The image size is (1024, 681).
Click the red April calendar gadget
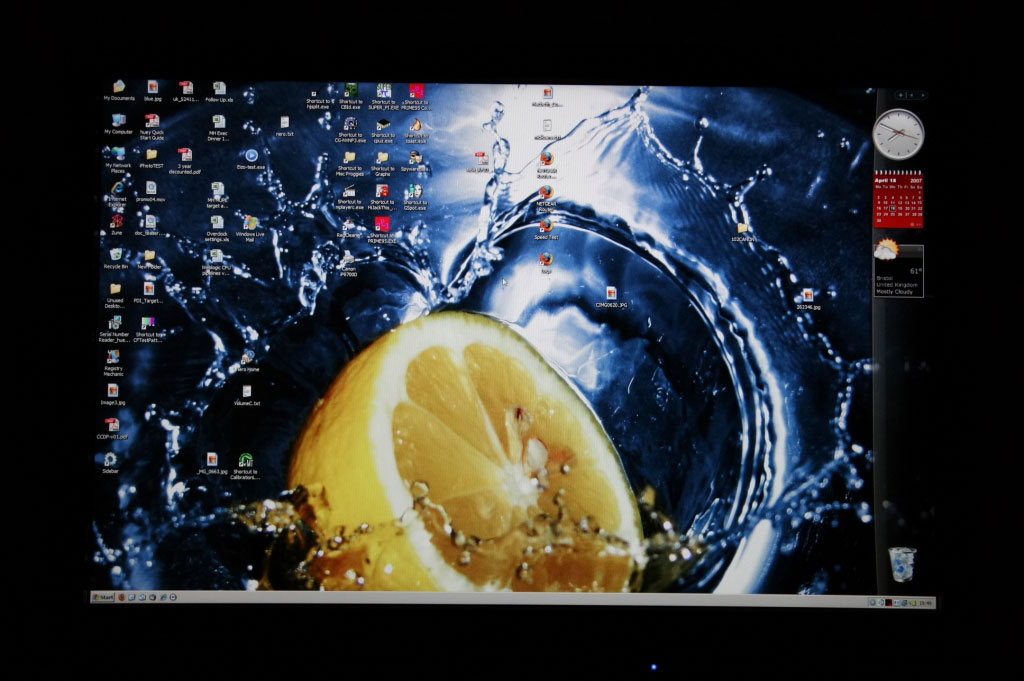898,200
